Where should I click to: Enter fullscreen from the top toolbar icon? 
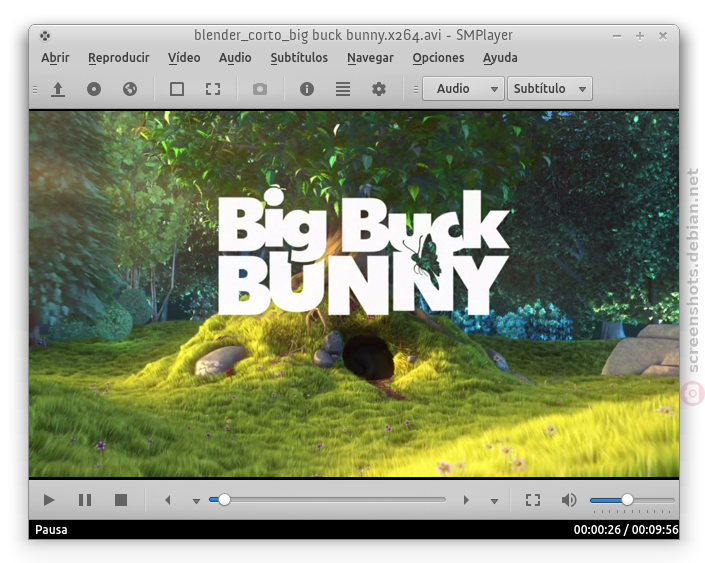coord(213,89)
